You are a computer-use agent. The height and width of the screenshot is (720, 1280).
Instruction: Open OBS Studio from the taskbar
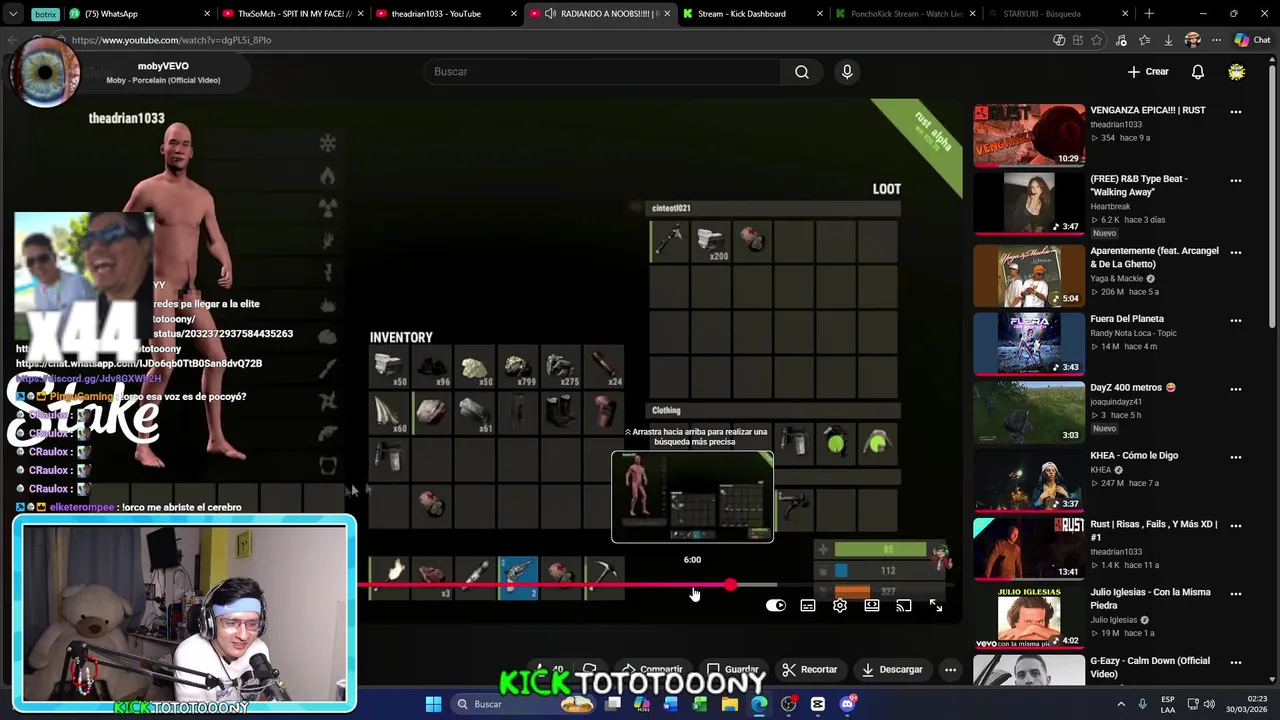click(x=789, y=704)
